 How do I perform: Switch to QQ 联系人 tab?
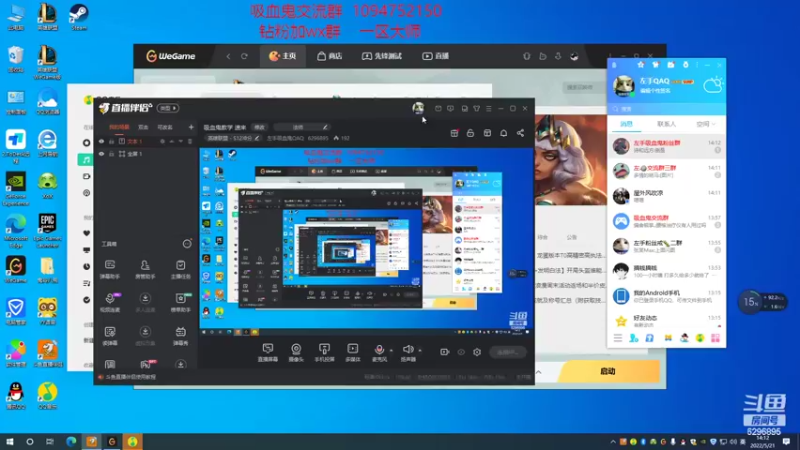tap(666, 124)
